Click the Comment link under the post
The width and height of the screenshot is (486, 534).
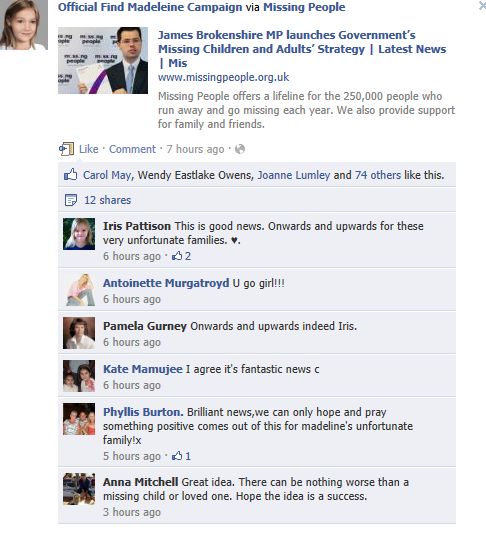pos(132,149)
